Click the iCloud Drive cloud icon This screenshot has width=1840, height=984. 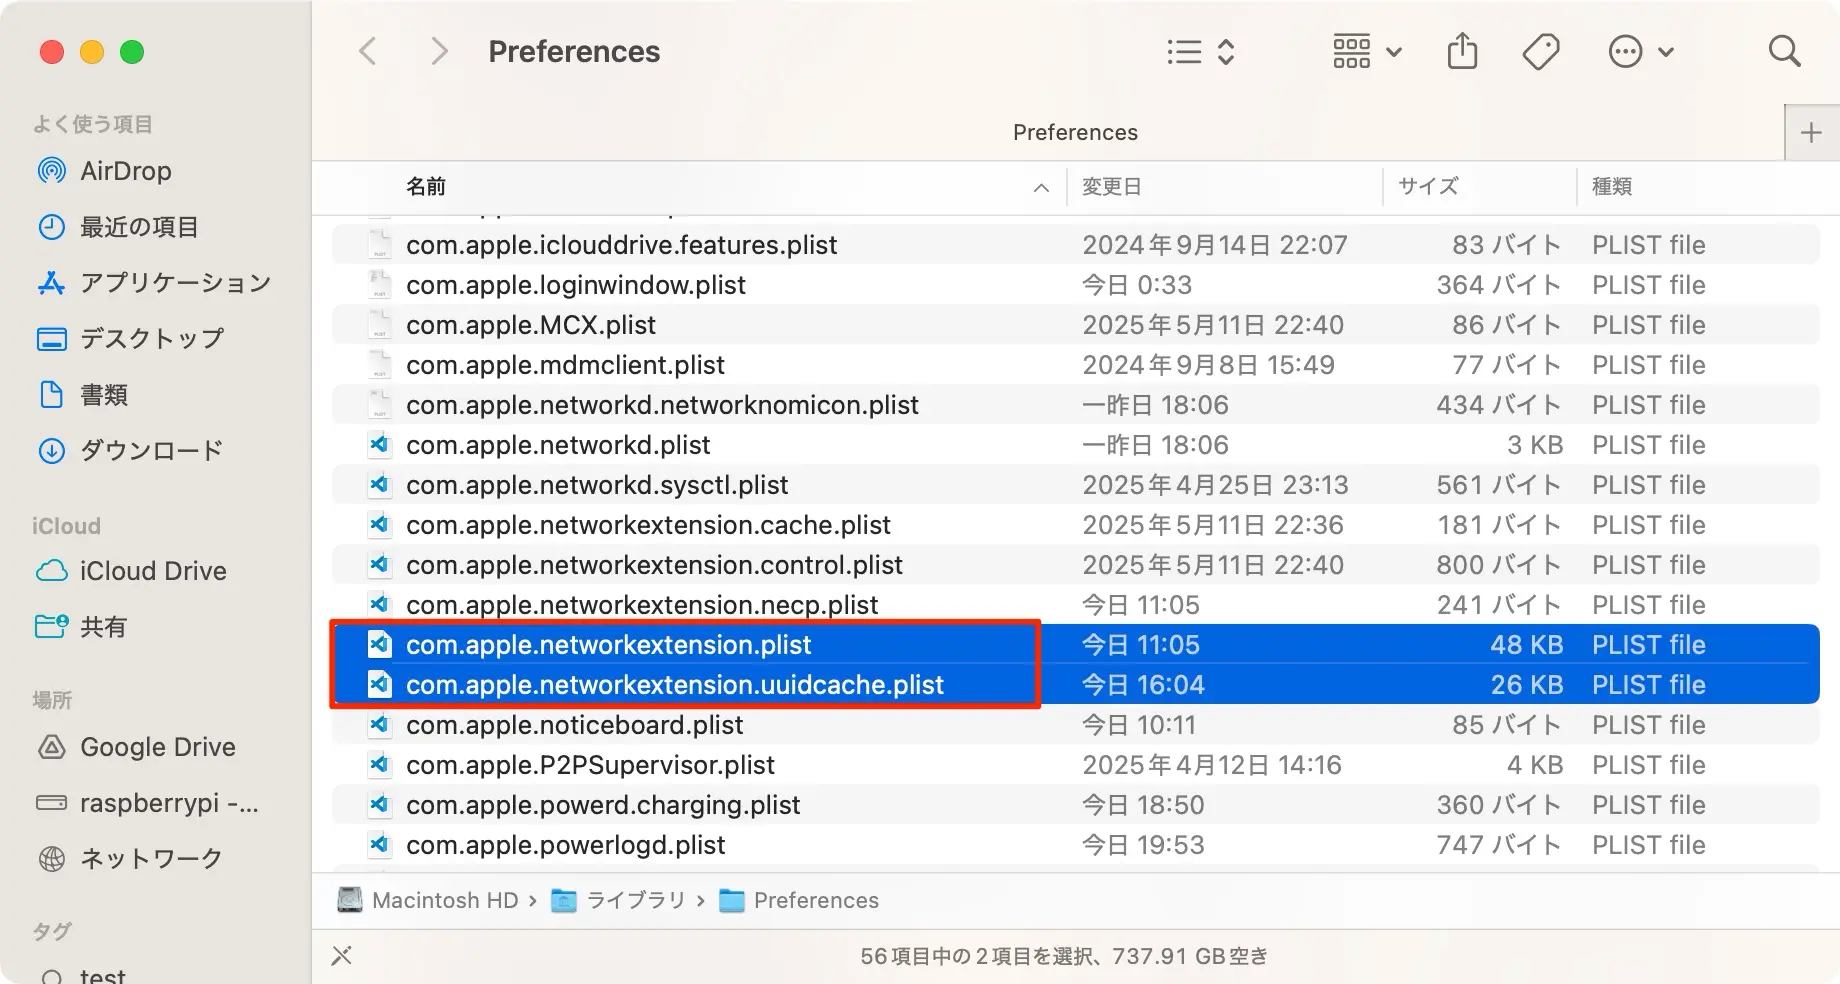tap(52, 571)
